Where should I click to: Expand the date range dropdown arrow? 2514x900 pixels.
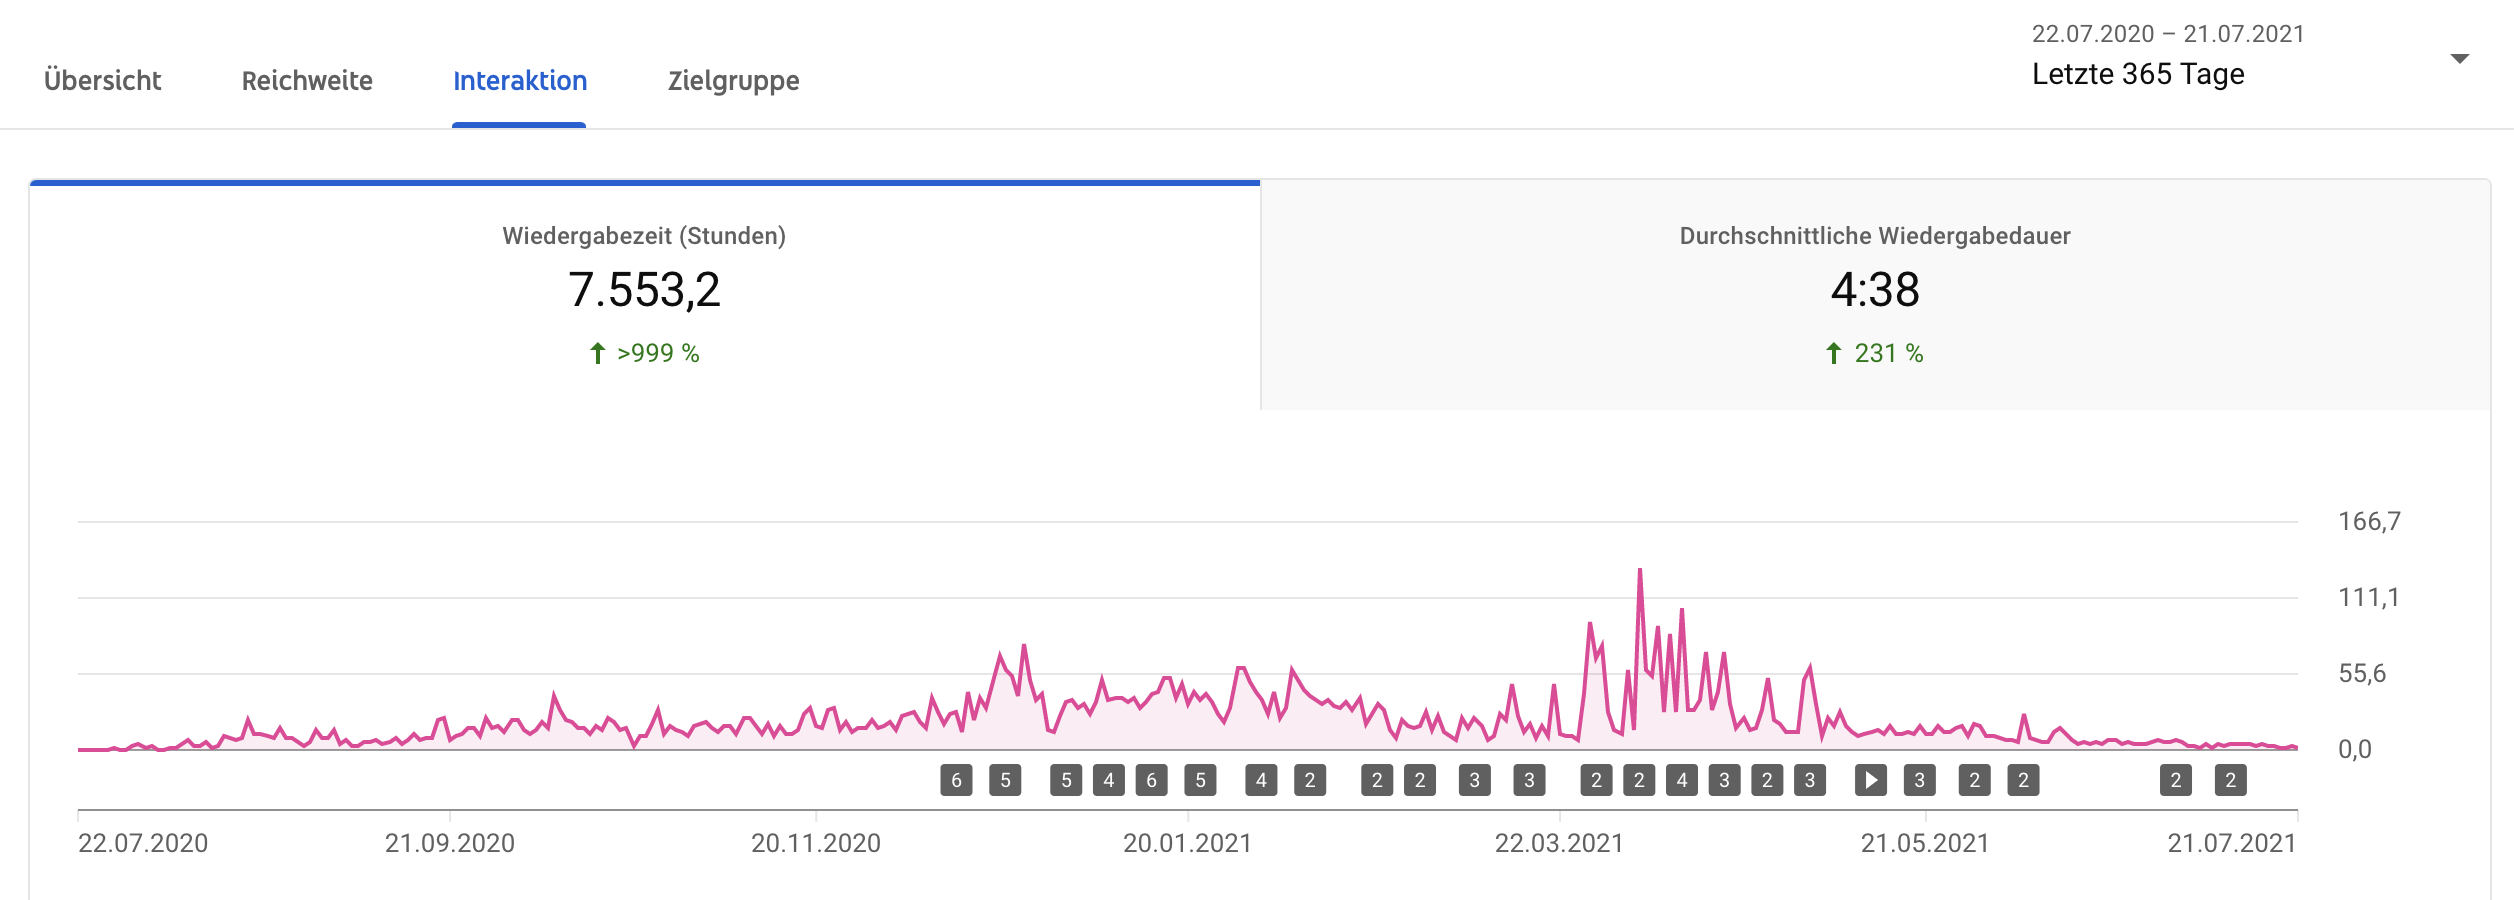pyautogui.click(x=2459, y=59)
